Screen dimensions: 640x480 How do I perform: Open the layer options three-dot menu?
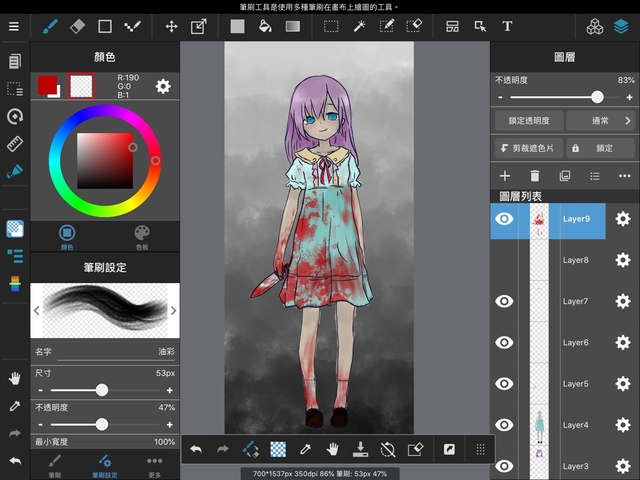point(625,176)
